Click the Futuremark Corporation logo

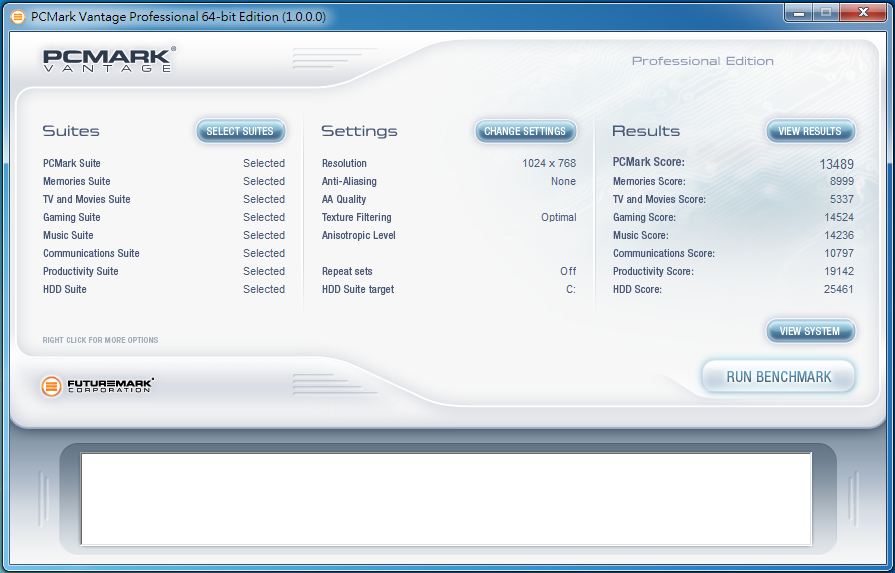tap(98, 385)
